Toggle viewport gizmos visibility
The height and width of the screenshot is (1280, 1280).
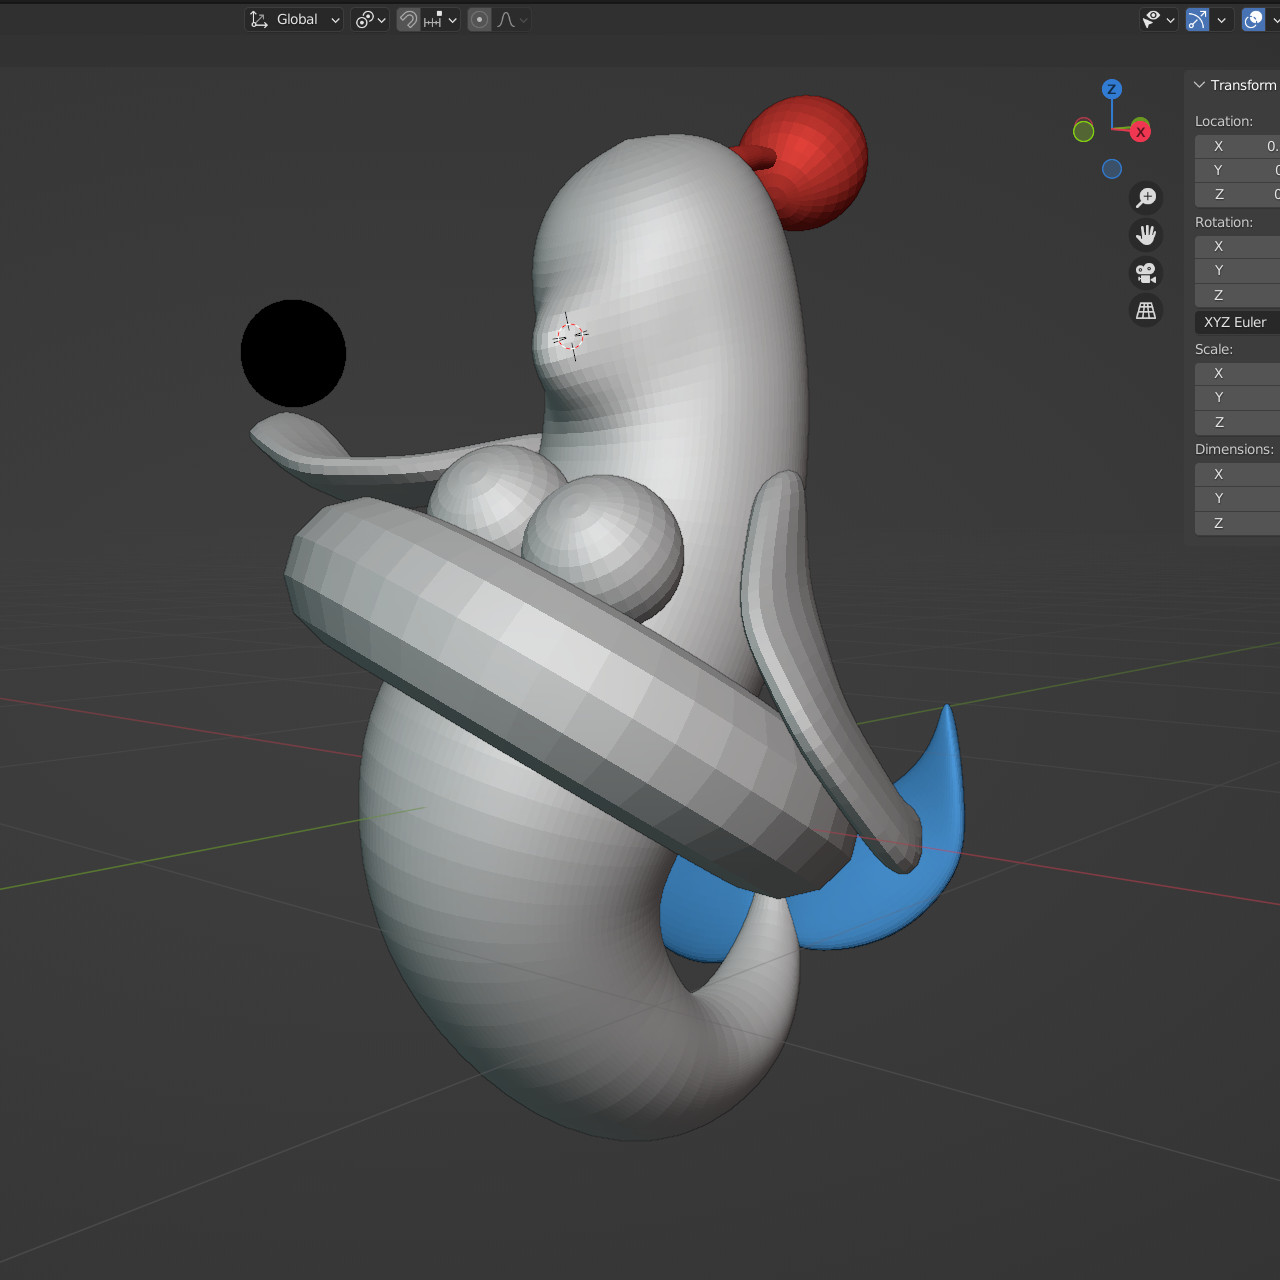pos(1197,20)
